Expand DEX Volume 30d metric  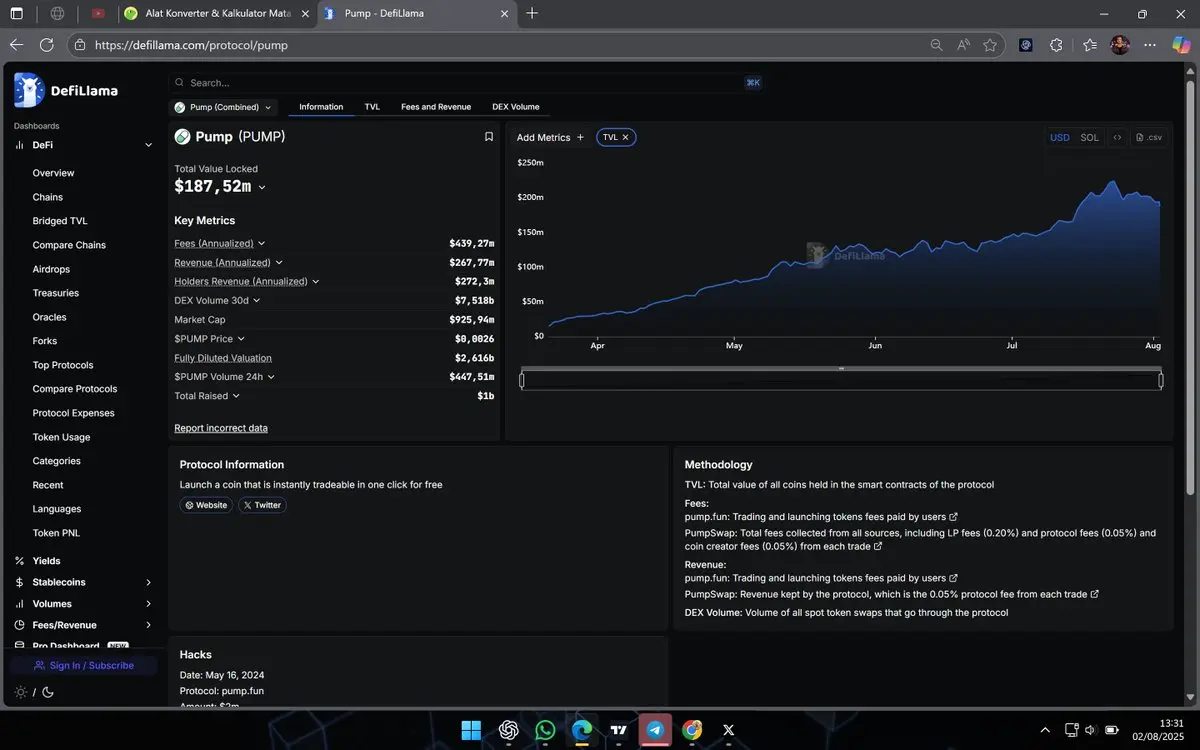coord(257,300)
